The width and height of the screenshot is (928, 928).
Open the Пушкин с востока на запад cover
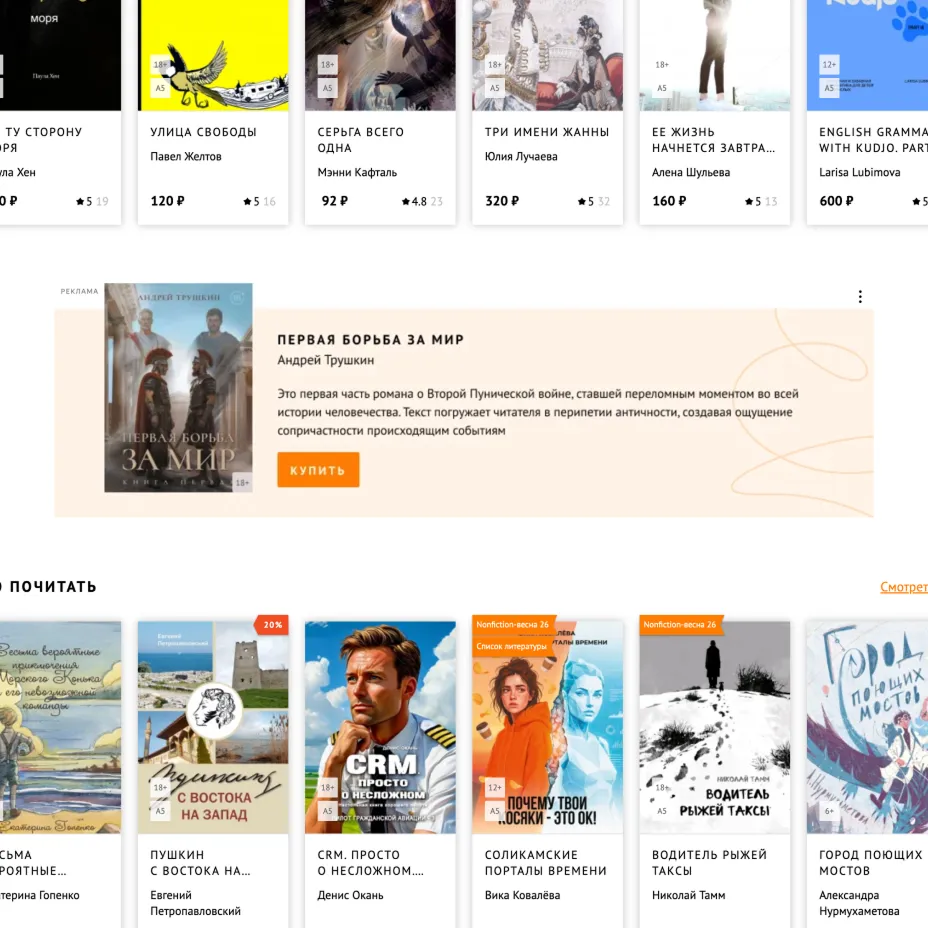point(213,727)
